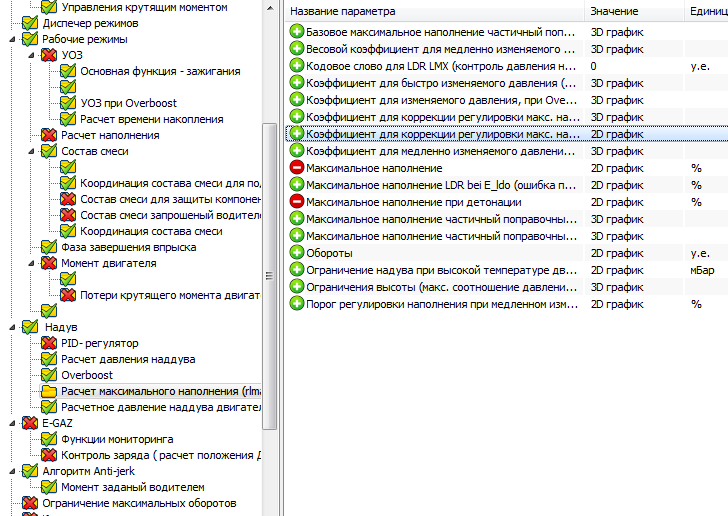The image size is (728, 516).
Task: Toggle the checkmark for Диспечер режимов
Action: 29,23
